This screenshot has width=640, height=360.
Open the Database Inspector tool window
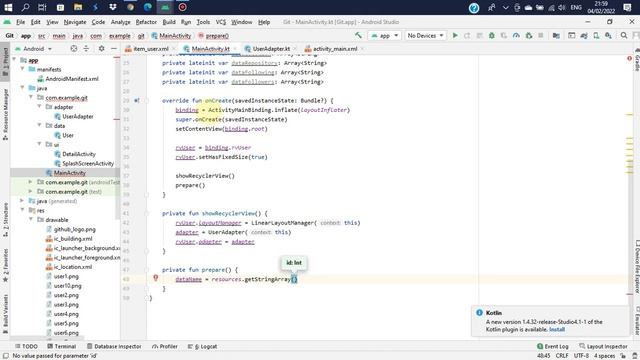pyautogui.click(x=114, y=346)
